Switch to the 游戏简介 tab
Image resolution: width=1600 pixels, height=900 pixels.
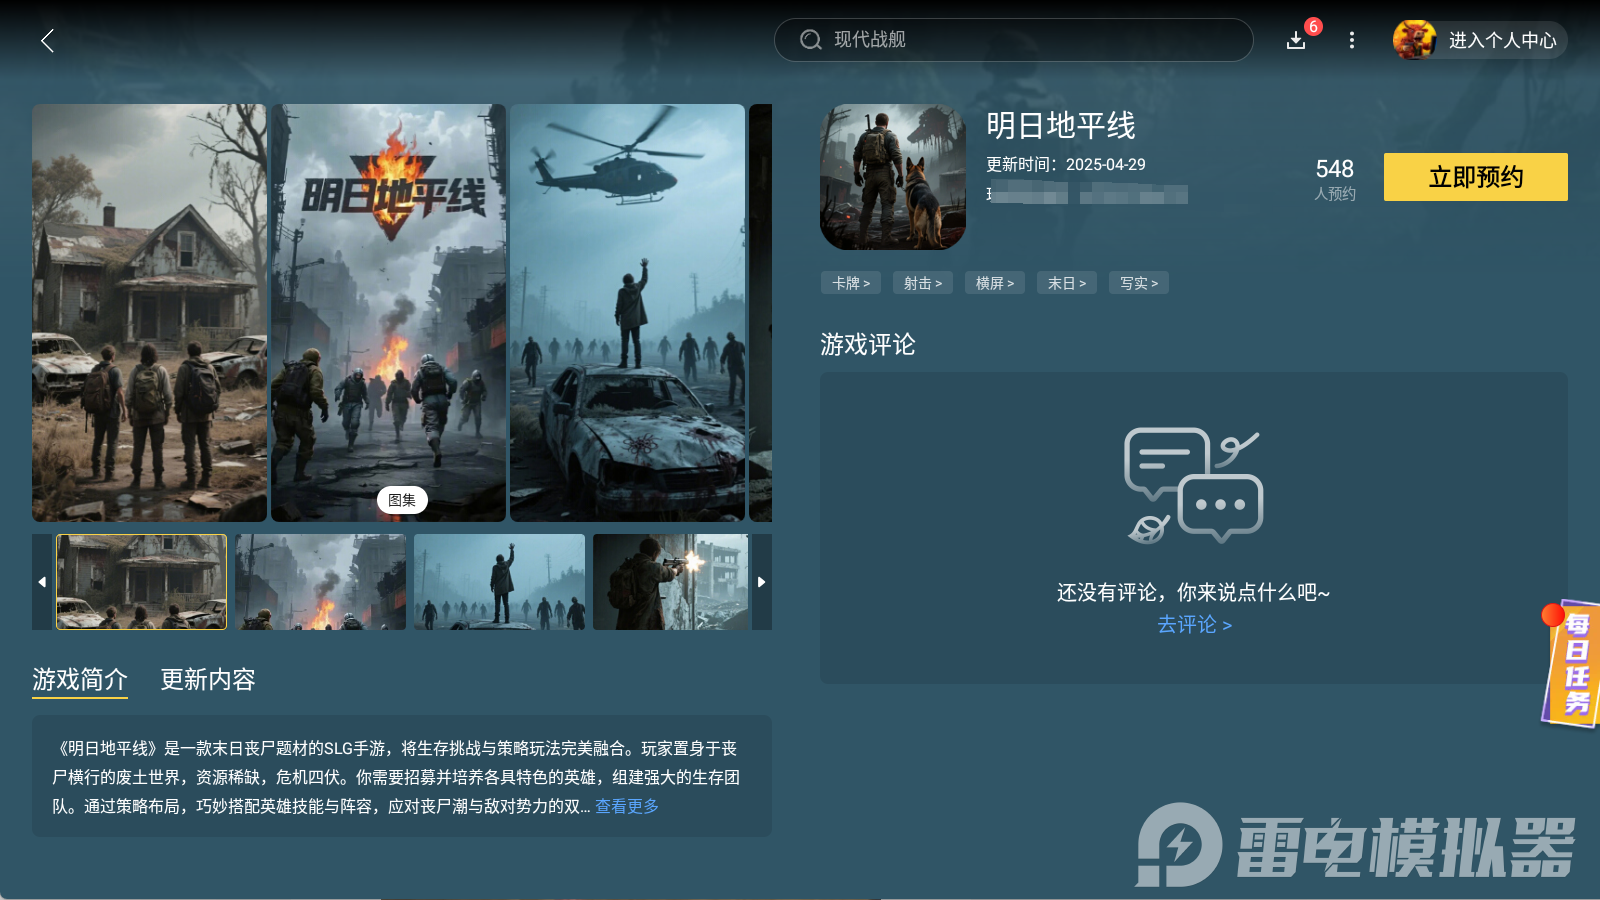[80, 680]
